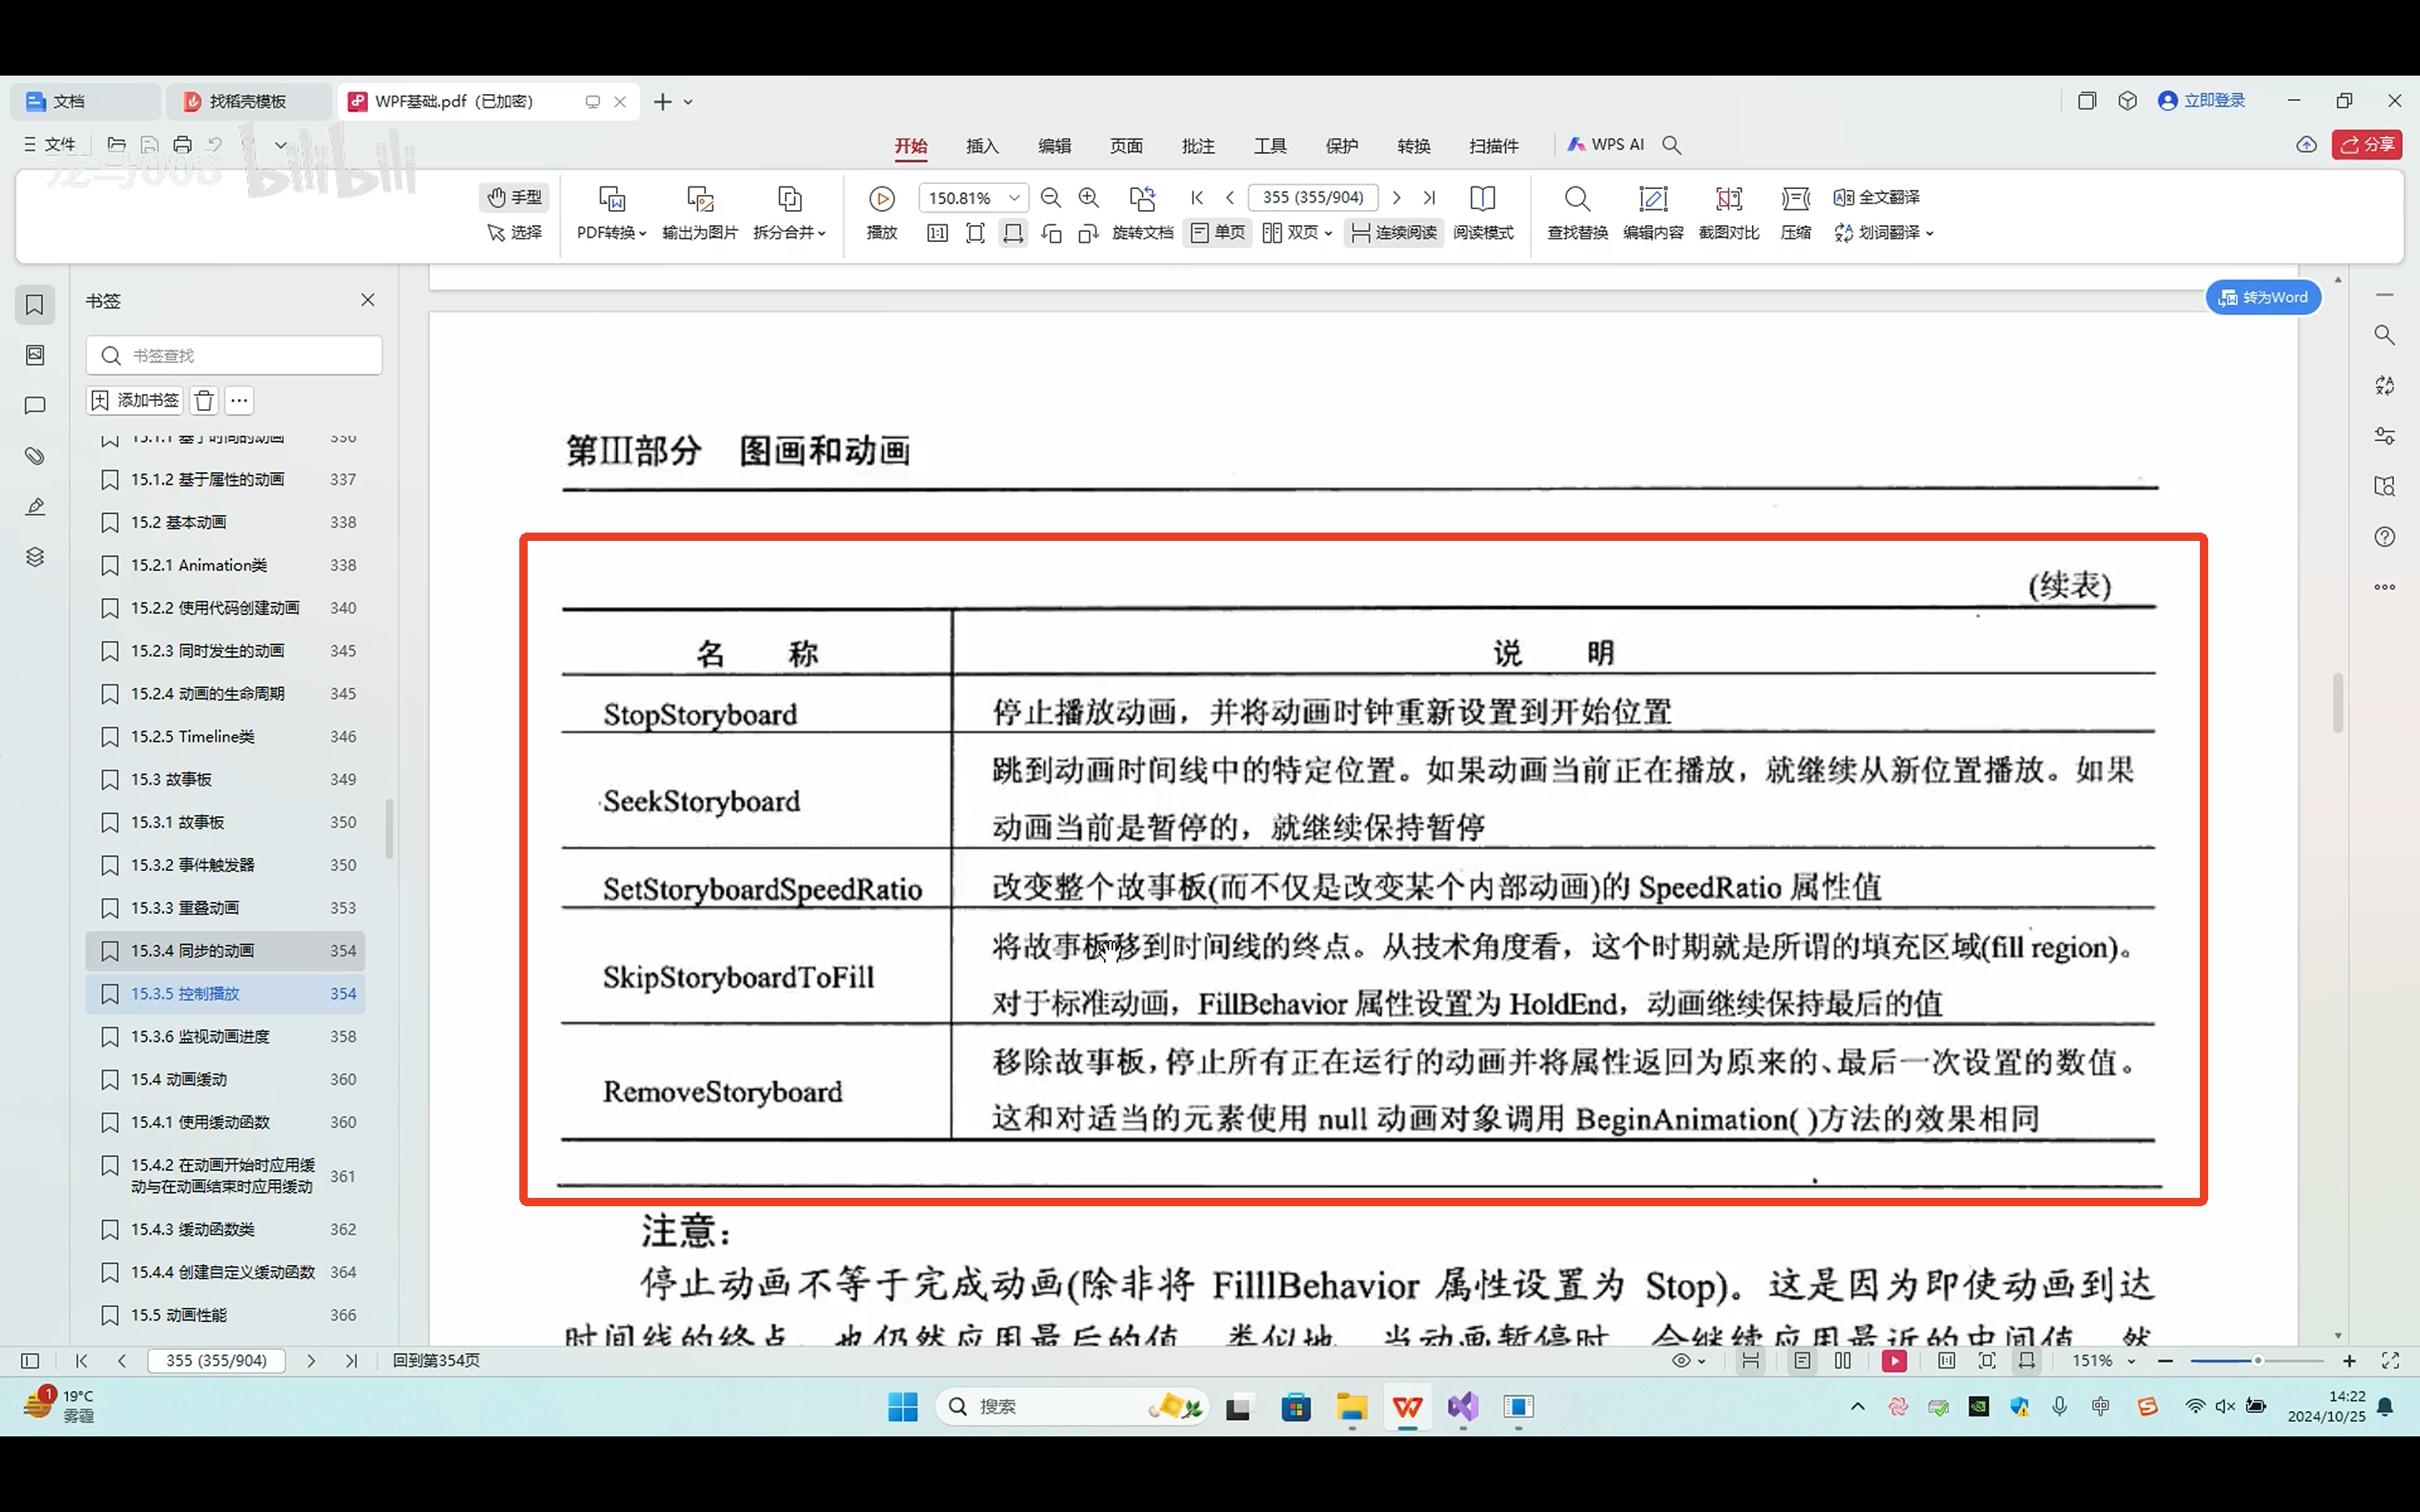Screen dimensions: 2420x1512
Task: Switch to the Hand tool mode
Action: coord(514,197)
